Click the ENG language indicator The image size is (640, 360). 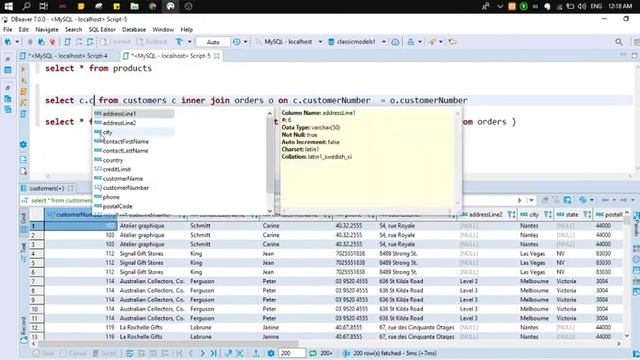(x=596, y=6)
